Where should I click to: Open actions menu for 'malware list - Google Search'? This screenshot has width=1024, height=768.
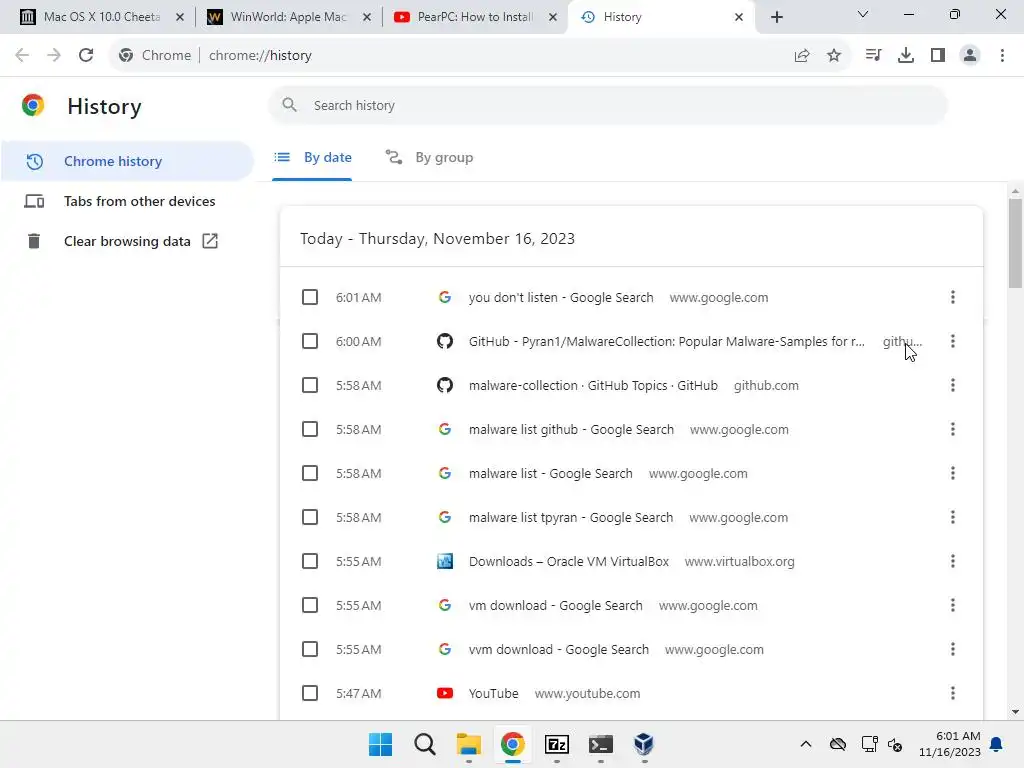coord(953,473)
